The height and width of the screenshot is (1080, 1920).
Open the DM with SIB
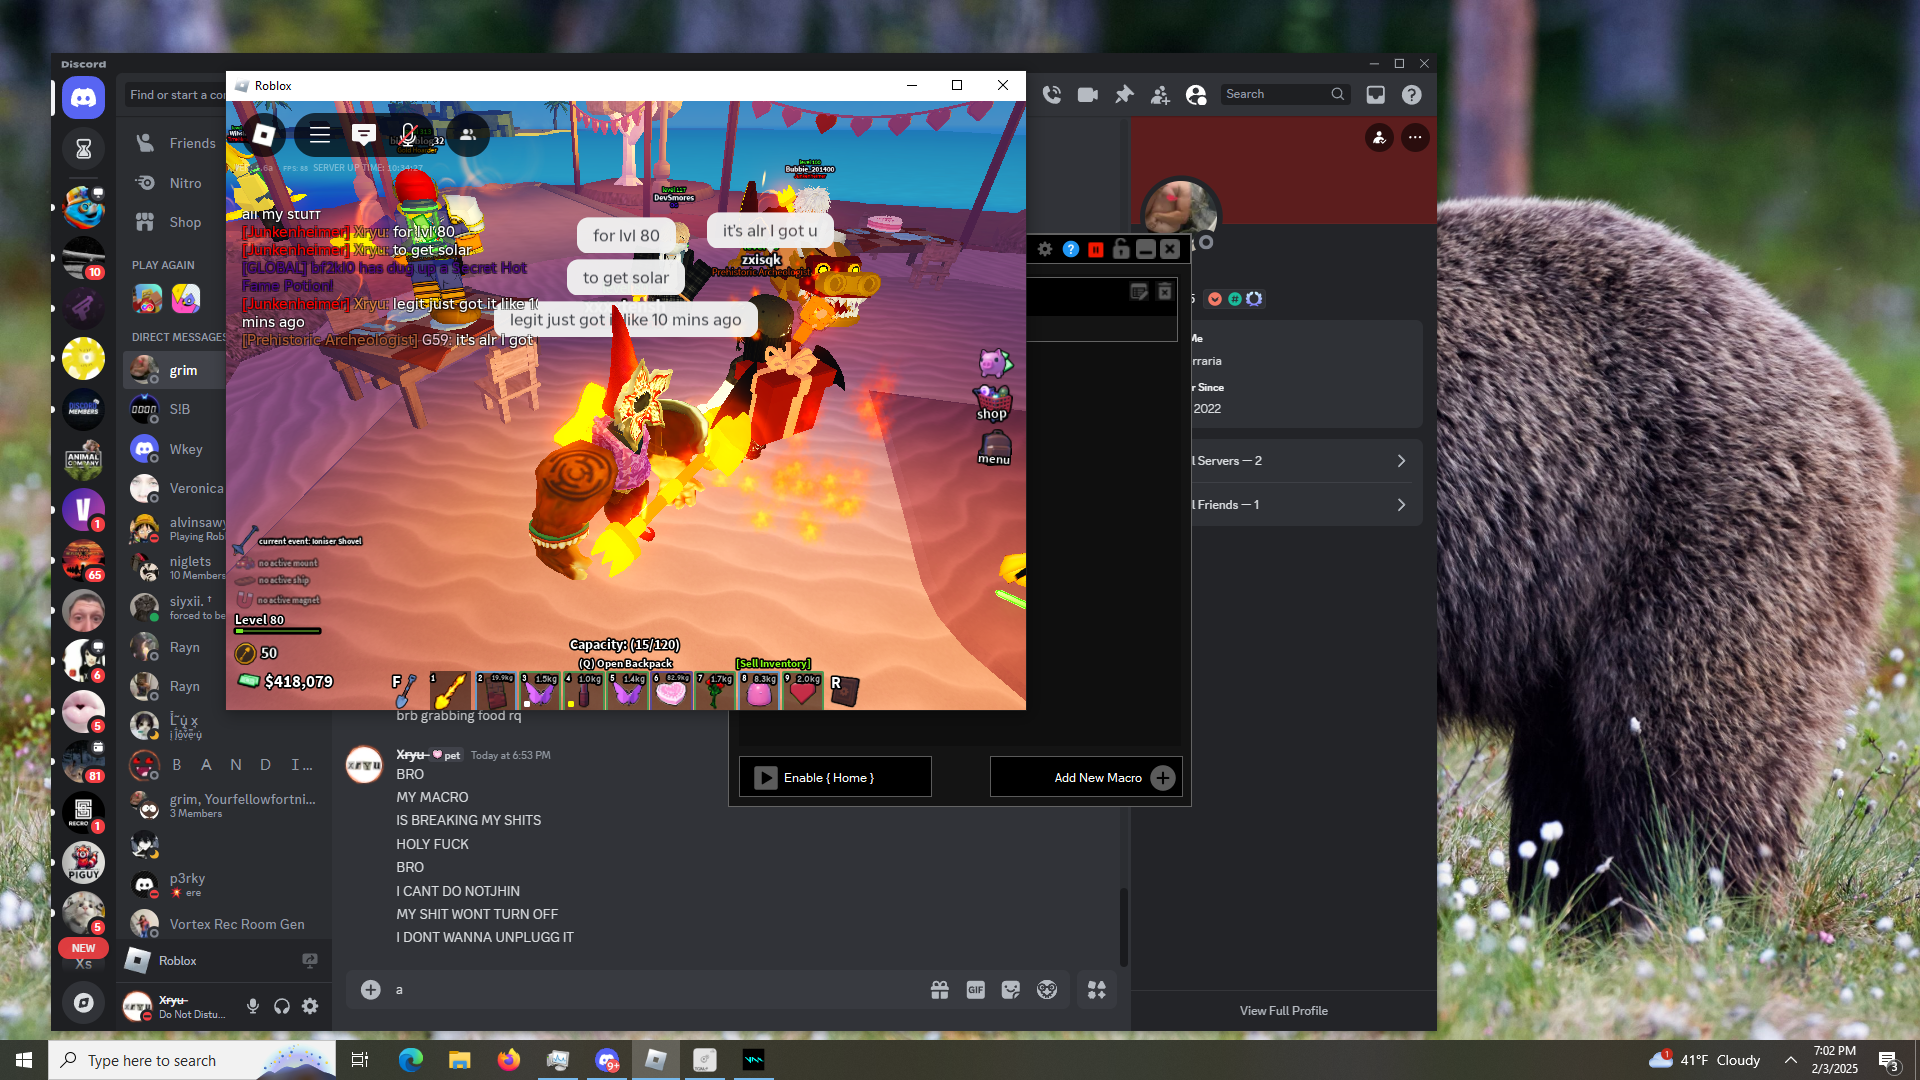(x=175, y=409)
